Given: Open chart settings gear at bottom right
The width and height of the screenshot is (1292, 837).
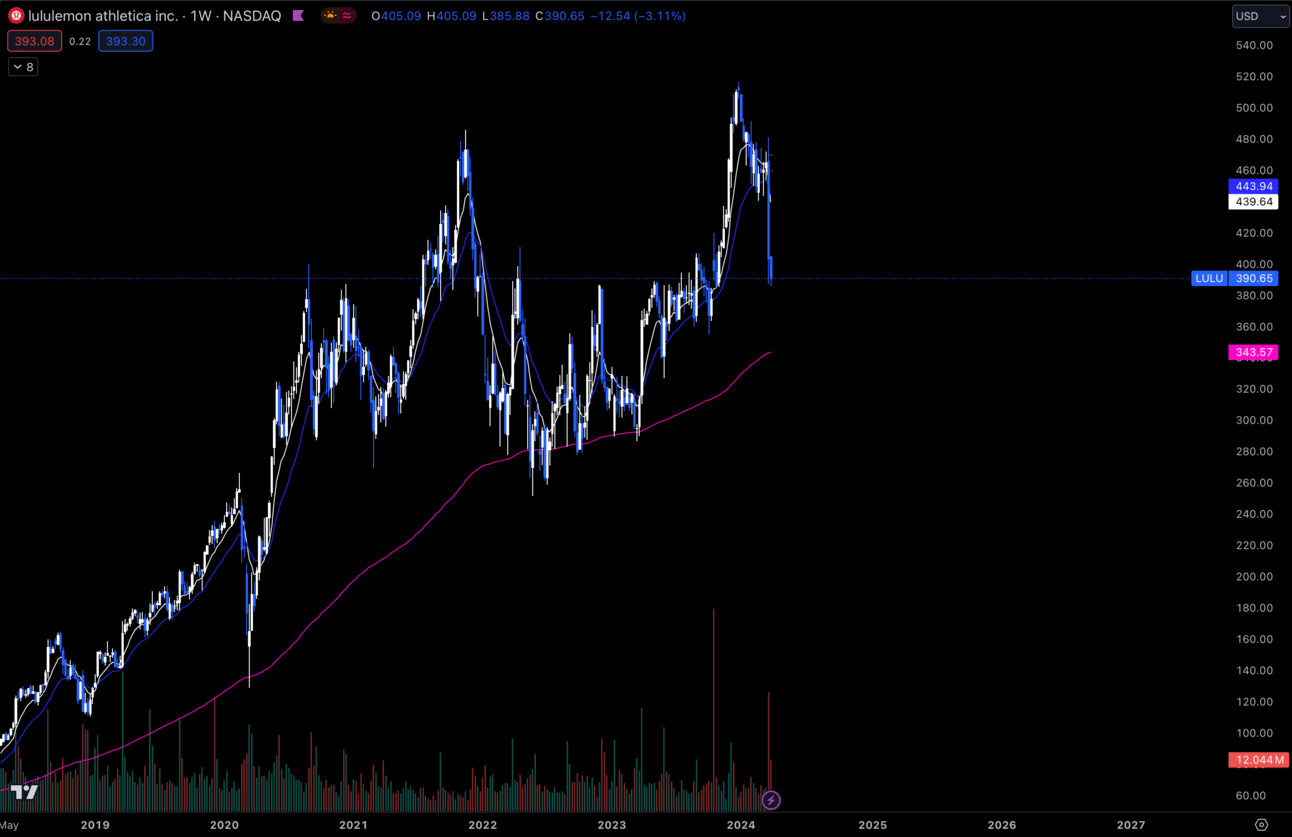Looking at the screenshot, I should (1261, 825).
